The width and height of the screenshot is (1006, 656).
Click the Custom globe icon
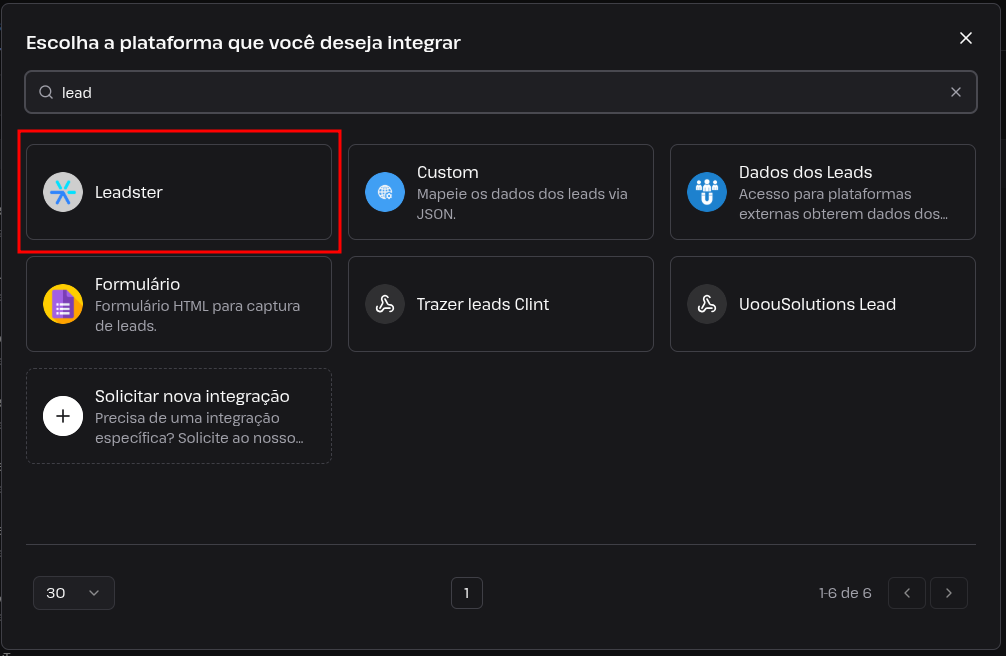point(385,192)
